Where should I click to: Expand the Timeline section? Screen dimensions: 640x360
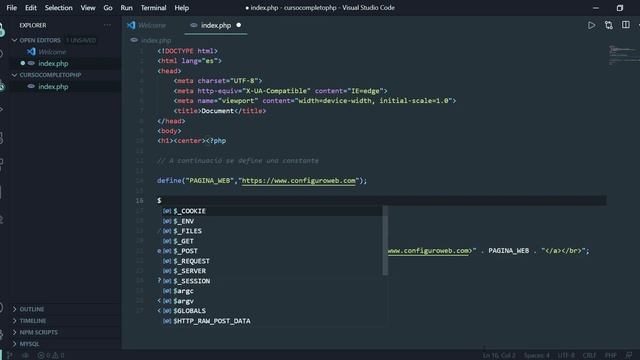point(15,321)
